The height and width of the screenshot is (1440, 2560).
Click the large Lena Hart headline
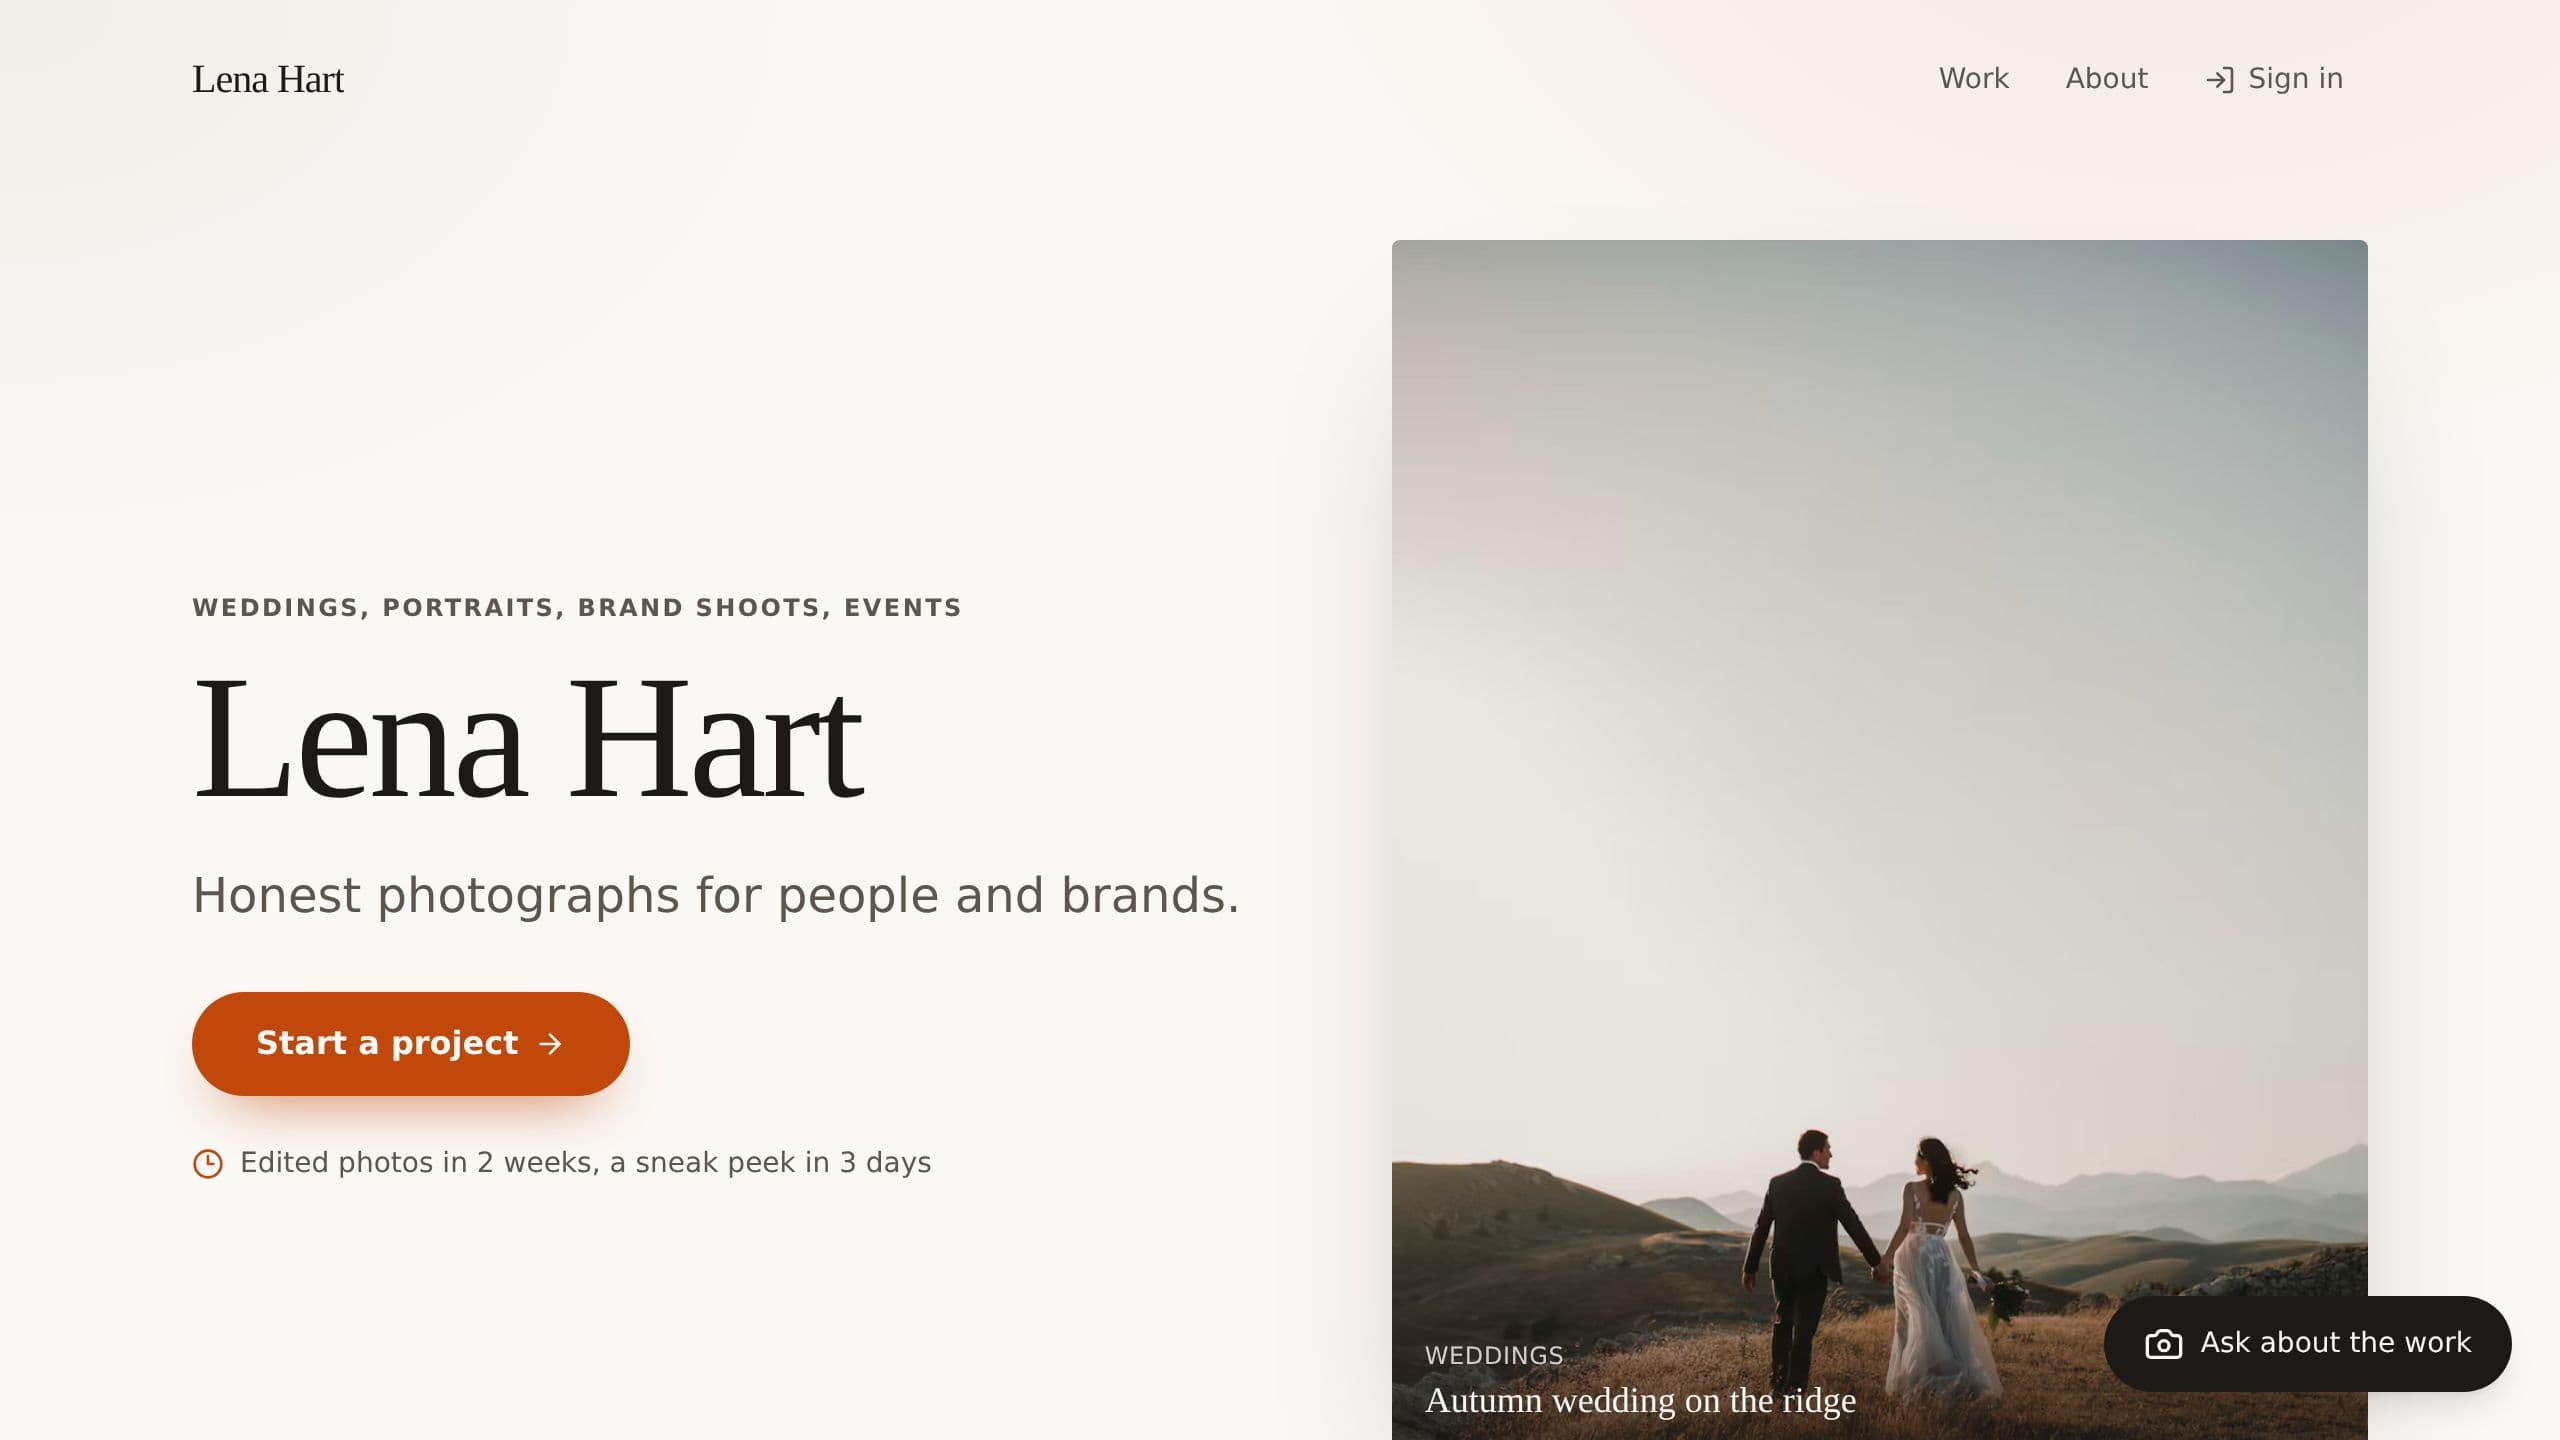coord(527,738)
